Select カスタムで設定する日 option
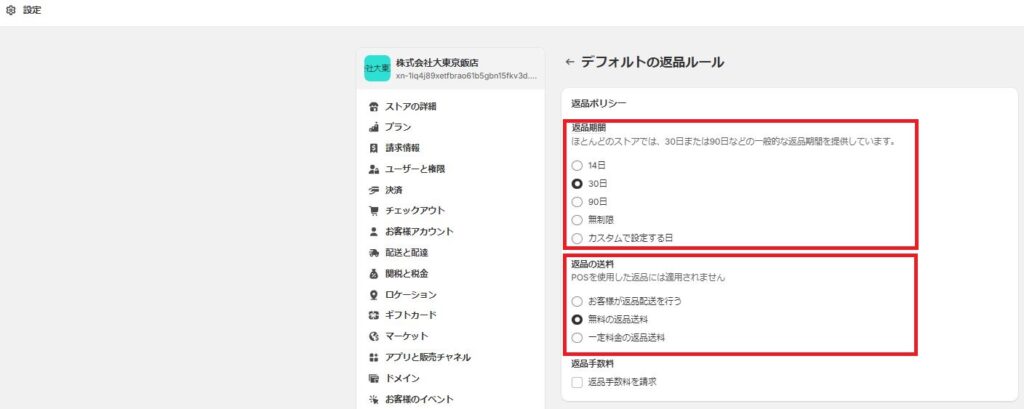The image size is (1024, 409). point(577,238)
